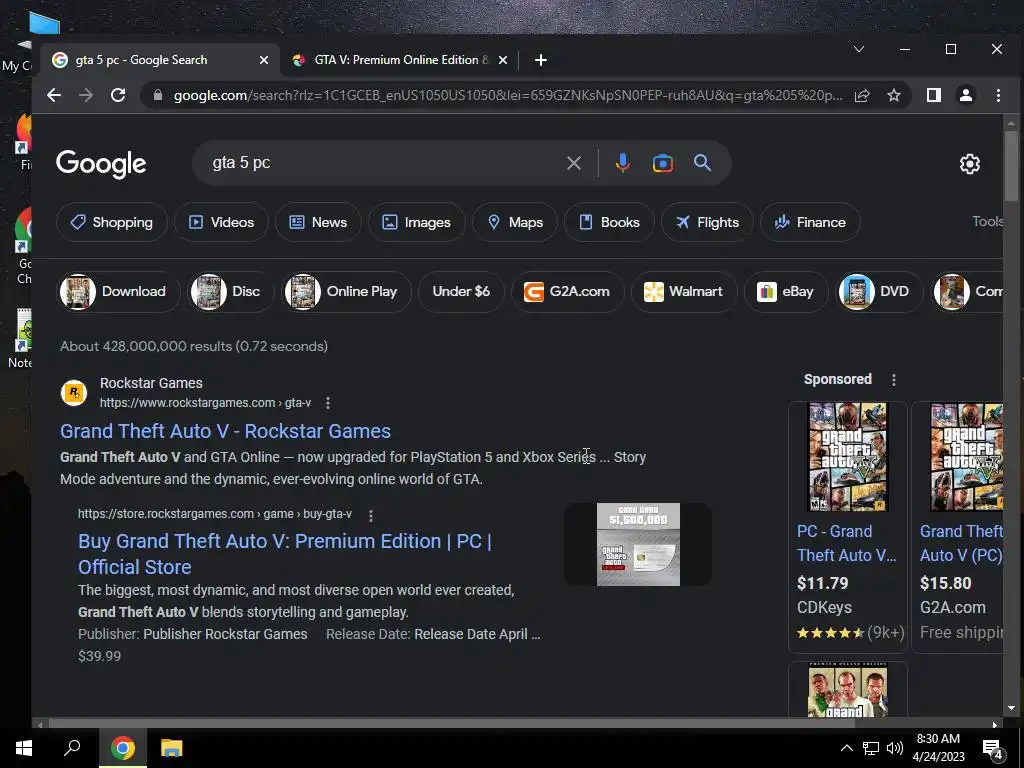Viewport: 1024px width, 768px height.
Task: Filter results by Books
Action: click(610, 222)
